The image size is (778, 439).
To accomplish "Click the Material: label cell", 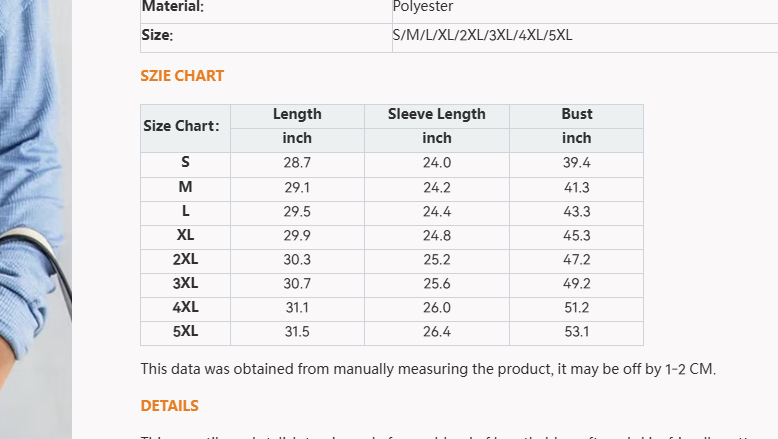I will point(173,7).
